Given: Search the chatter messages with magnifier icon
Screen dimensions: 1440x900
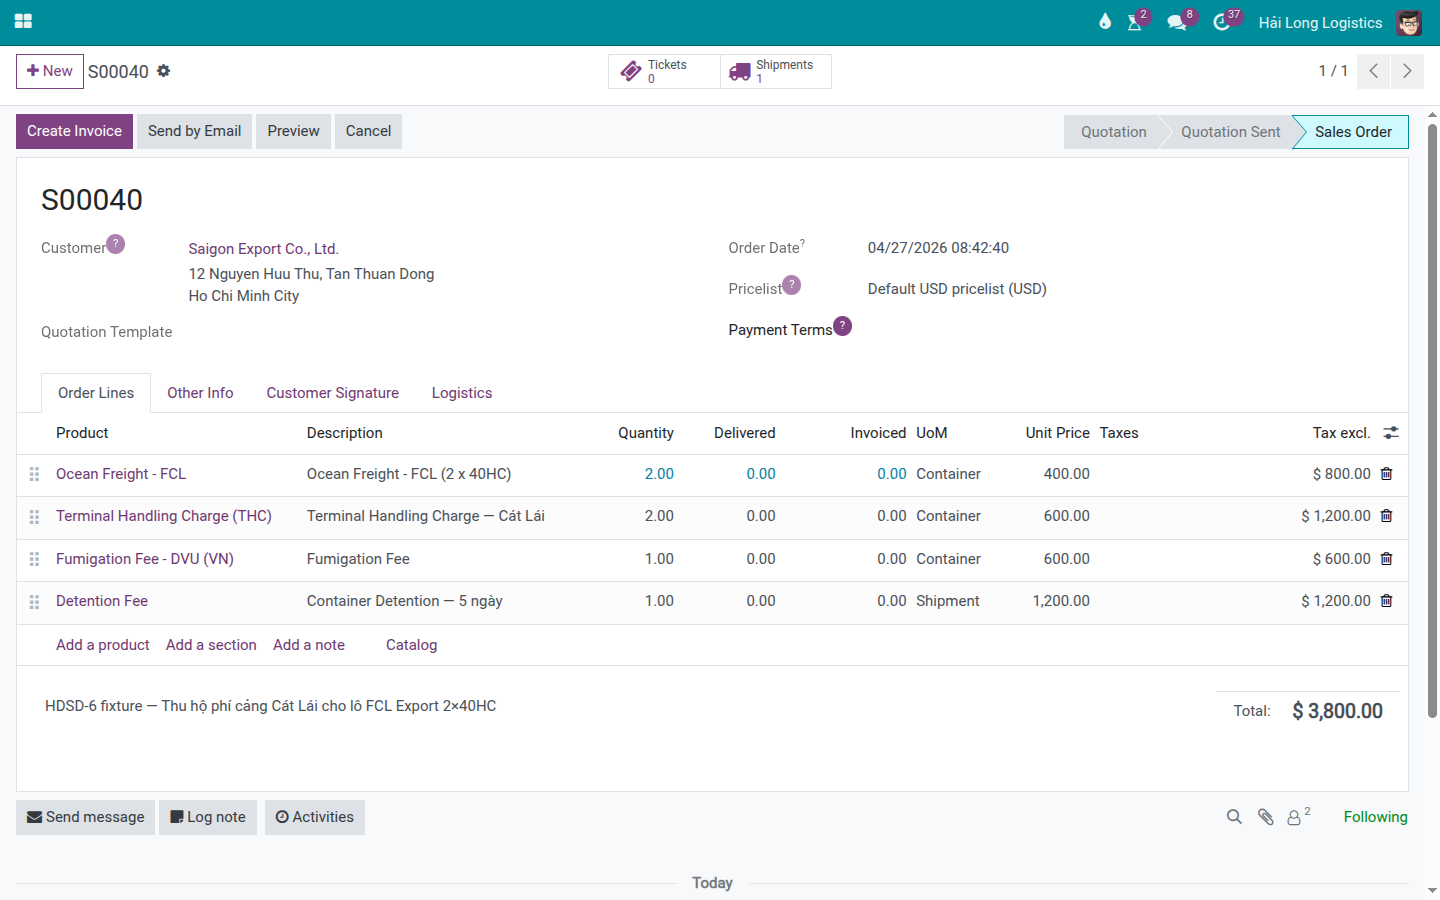Looking at the screenshot, I should point(1234,817).
